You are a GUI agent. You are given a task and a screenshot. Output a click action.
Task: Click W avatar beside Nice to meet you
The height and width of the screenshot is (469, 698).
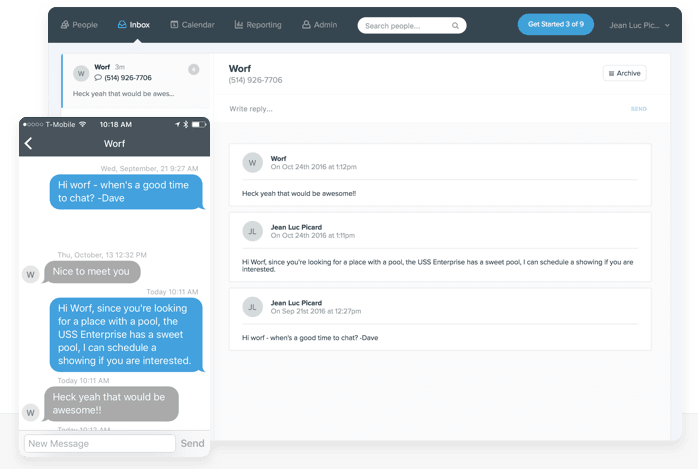(x=31, y=273)
